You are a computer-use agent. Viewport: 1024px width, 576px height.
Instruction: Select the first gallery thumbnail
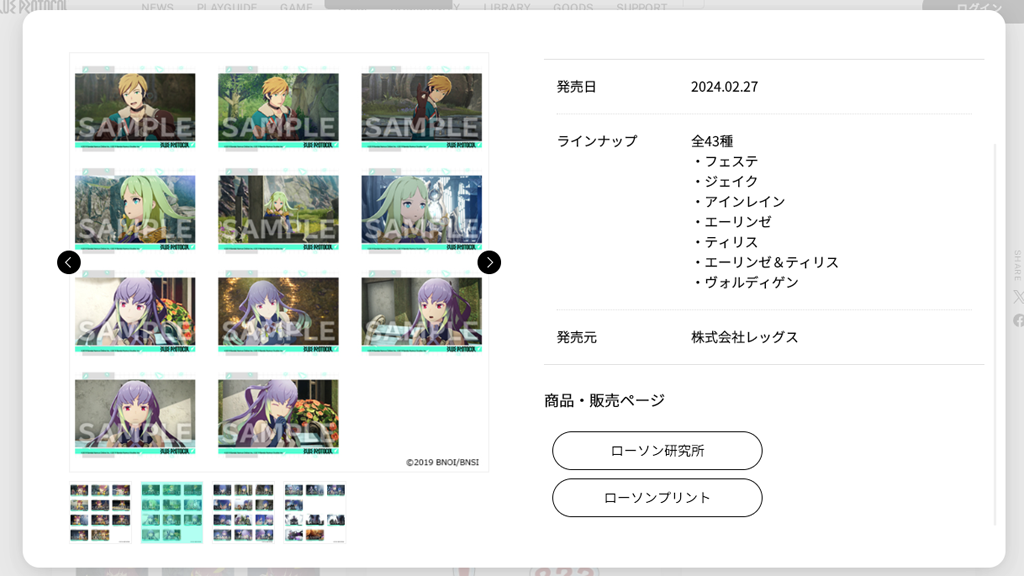100,513
